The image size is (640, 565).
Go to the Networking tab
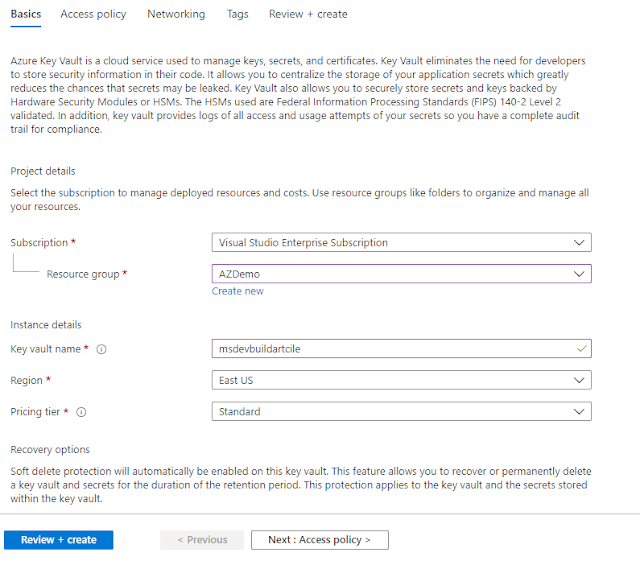[176, 15]
